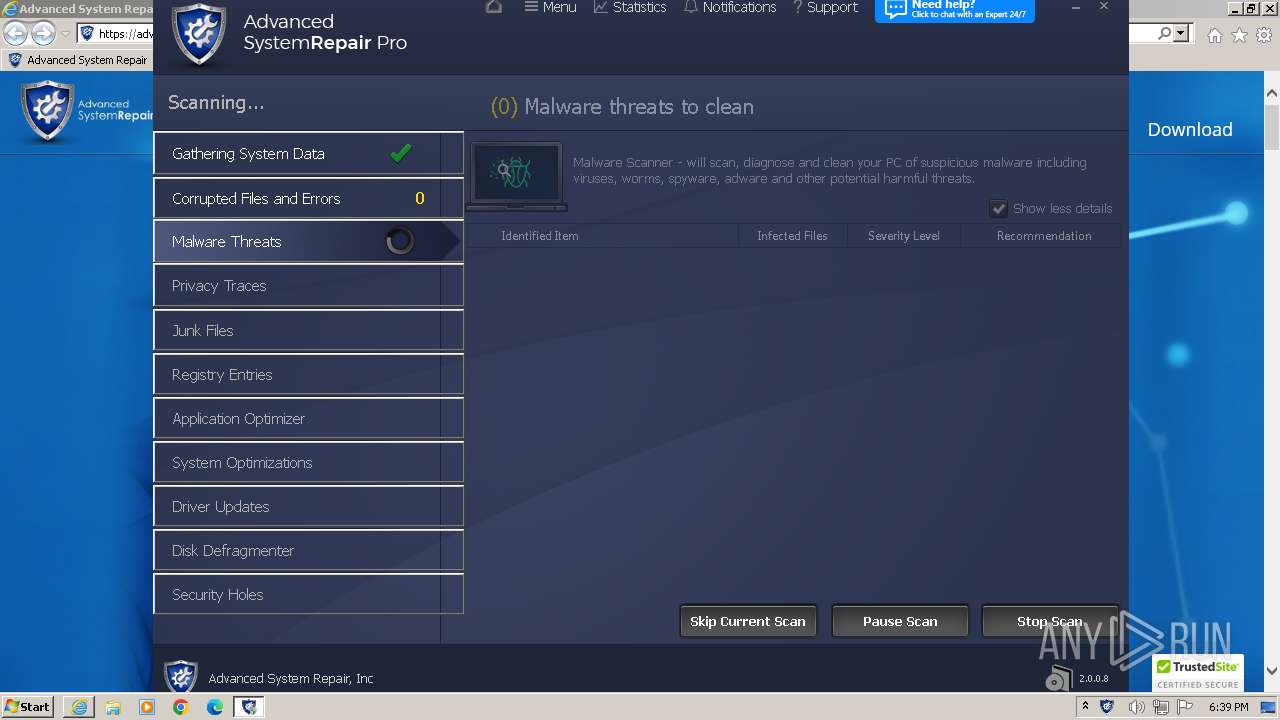
Task: Toggle the Show less details checkbox
Action: (998, 208)
